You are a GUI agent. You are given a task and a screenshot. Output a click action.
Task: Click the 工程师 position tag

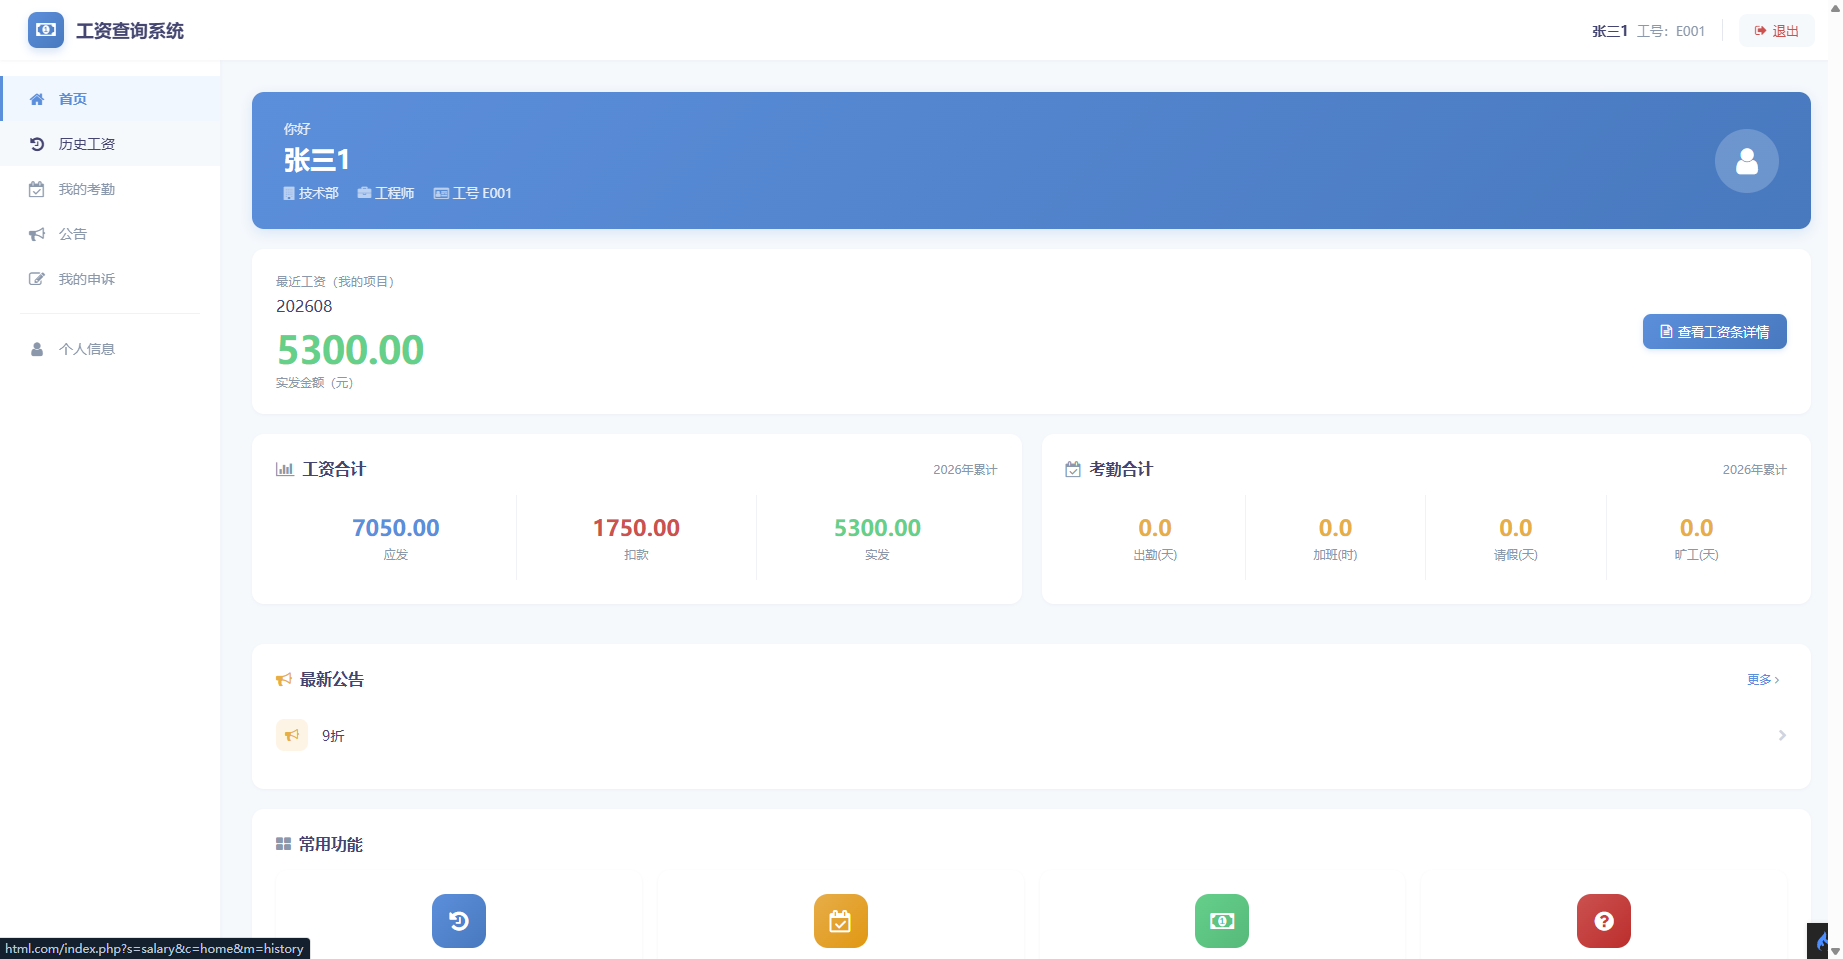[x=386, y=193]
